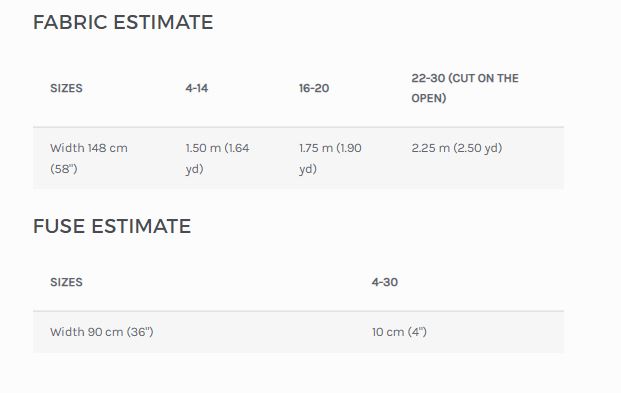Select the Width 90 cm (36") cell
The width and height of the screenshot is (621, 393).
(x=102, y=332)
